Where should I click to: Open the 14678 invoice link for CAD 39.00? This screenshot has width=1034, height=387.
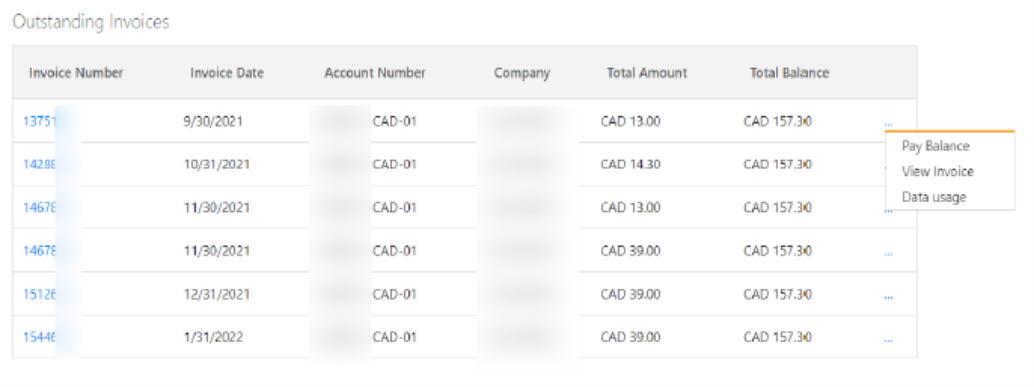point(40,251)
